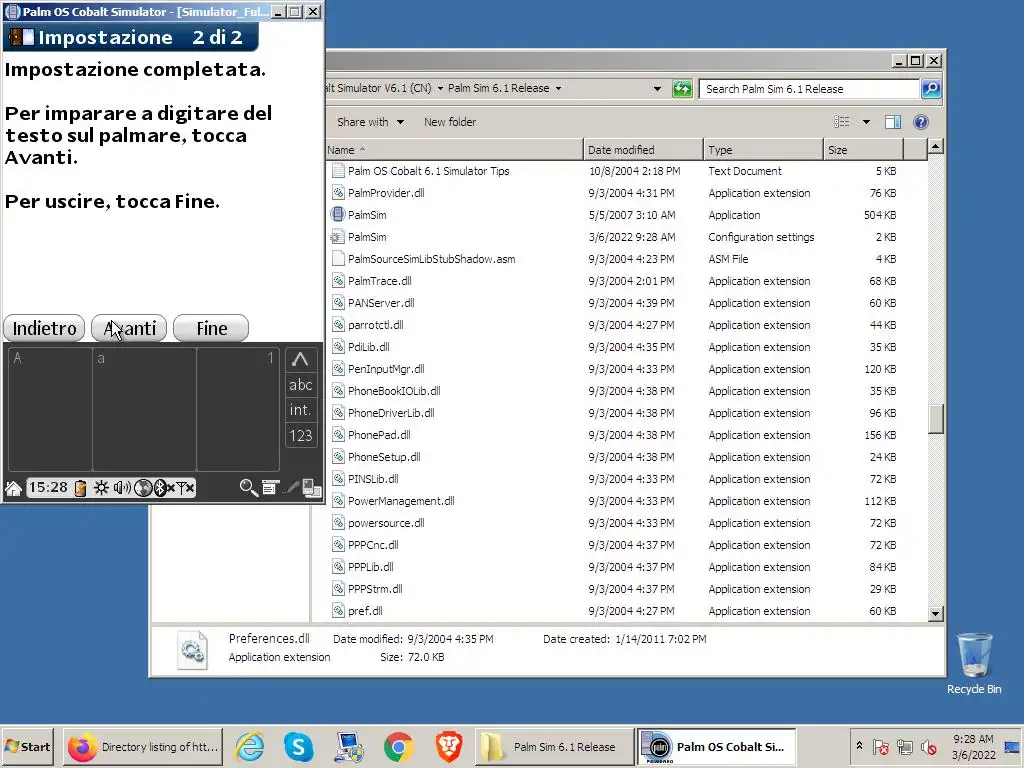Click the Search Palm Sim 6.1 Release field
Screen dimensions: 1024x768
coord(810,89)
